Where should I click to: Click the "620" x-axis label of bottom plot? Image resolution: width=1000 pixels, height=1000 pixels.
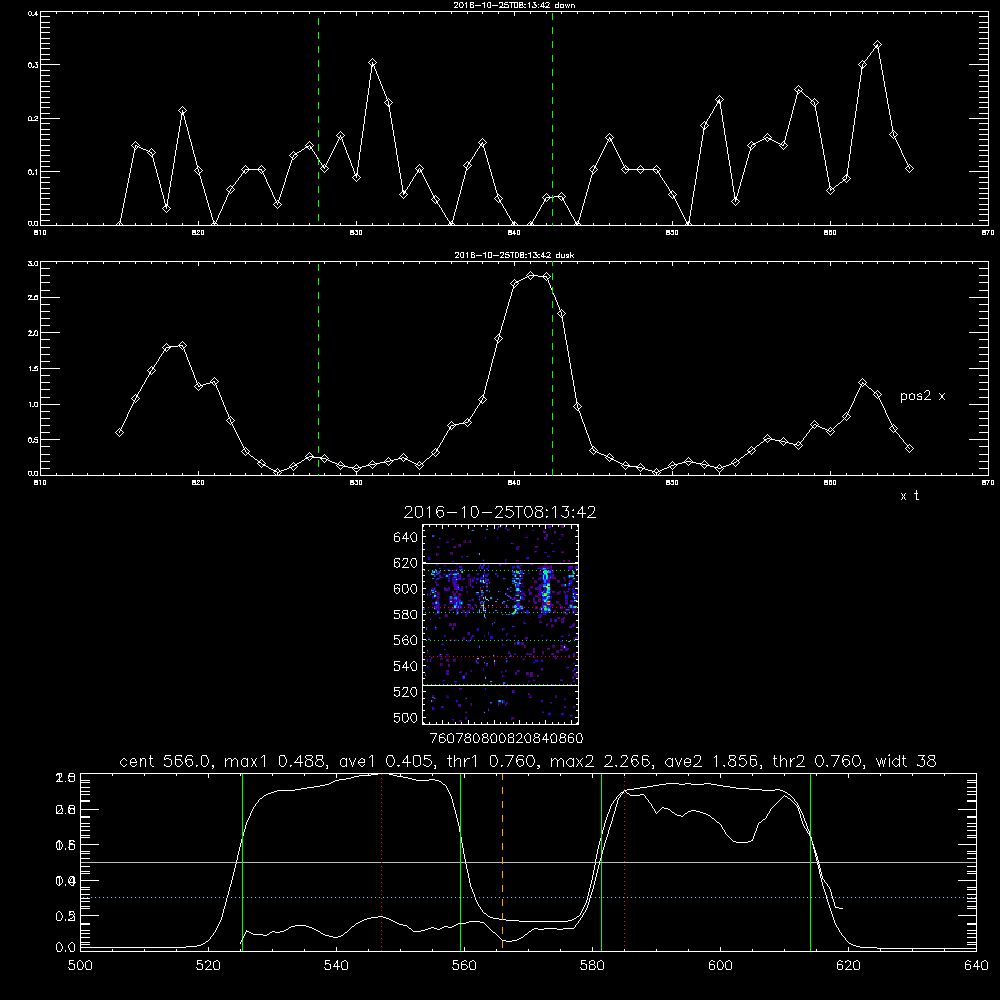[x=848, y=966]
